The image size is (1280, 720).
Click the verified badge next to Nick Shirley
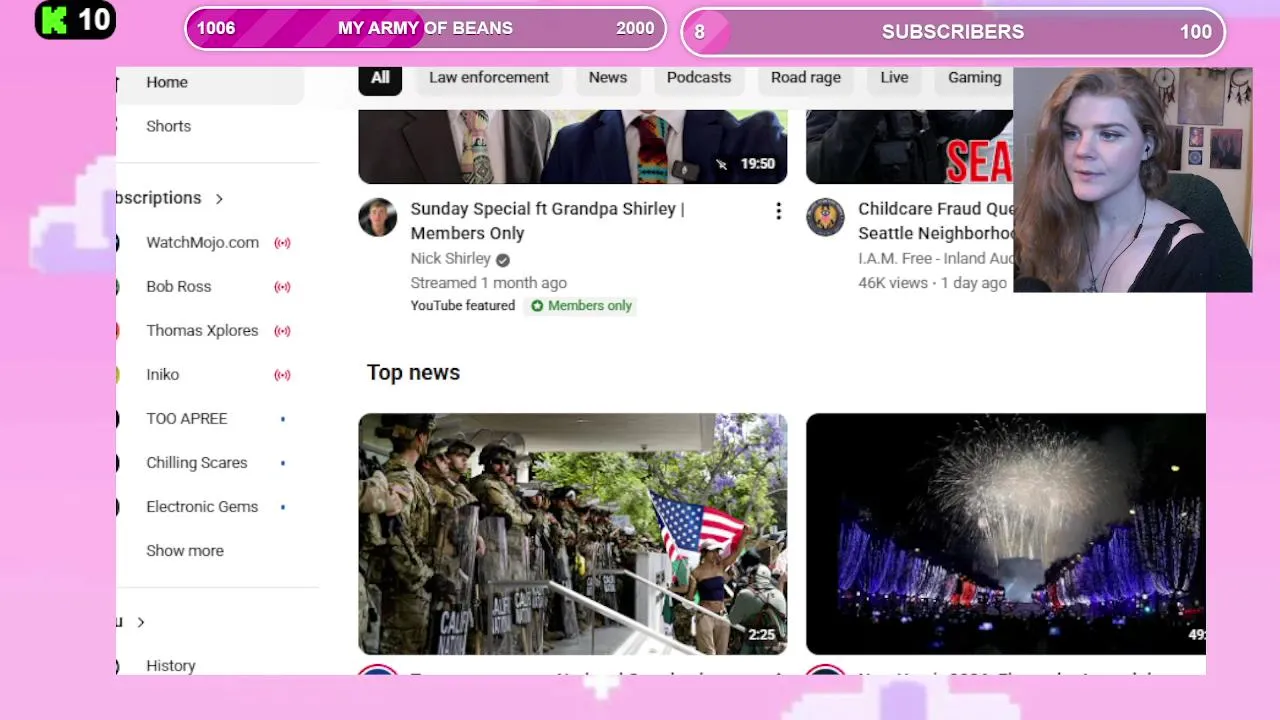pyautogui.click(x=502, y=259)
